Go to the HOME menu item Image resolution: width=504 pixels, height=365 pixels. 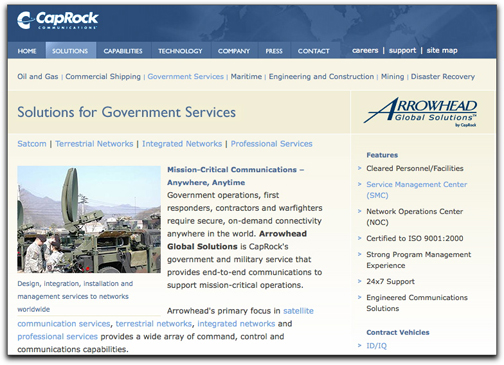pyautogui.click(x=27, y=51)
